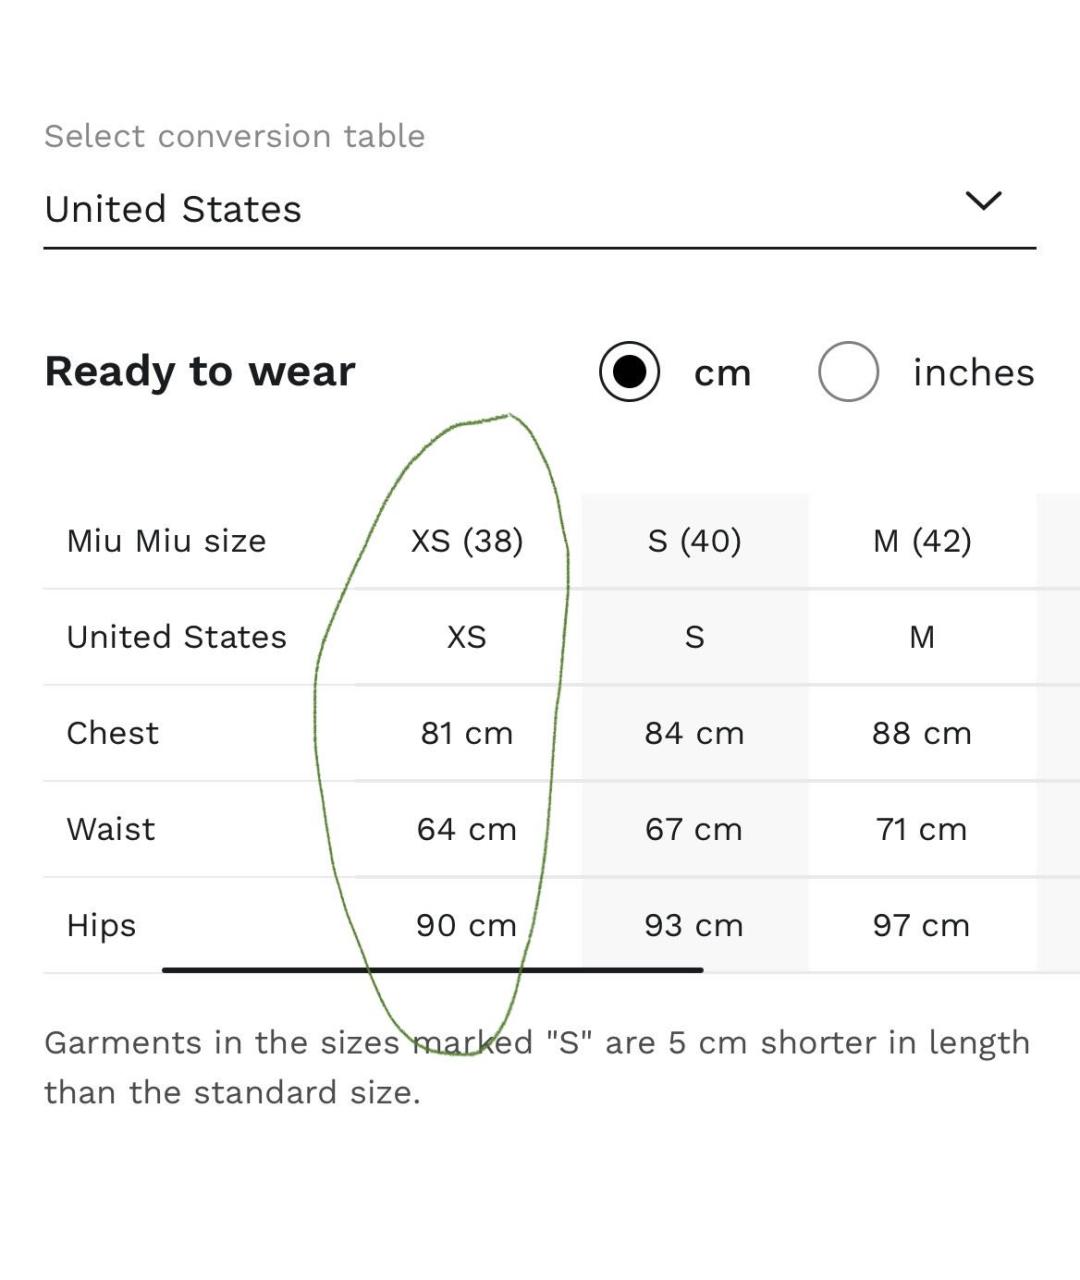This screenshot has width=1080, height=1280.
Task: Click the 'inches' unit label
Action: [x=973, y=373]
